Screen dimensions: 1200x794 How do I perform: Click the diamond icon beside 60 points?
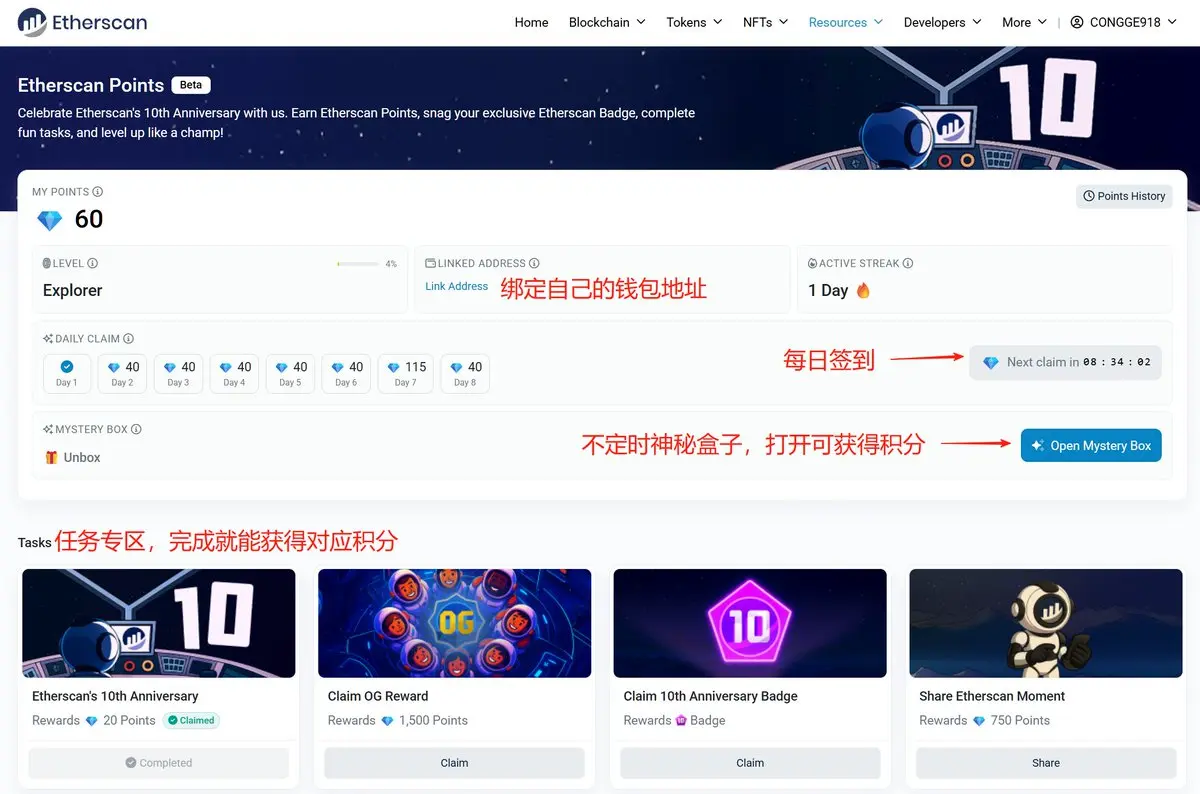coord(49,220)
